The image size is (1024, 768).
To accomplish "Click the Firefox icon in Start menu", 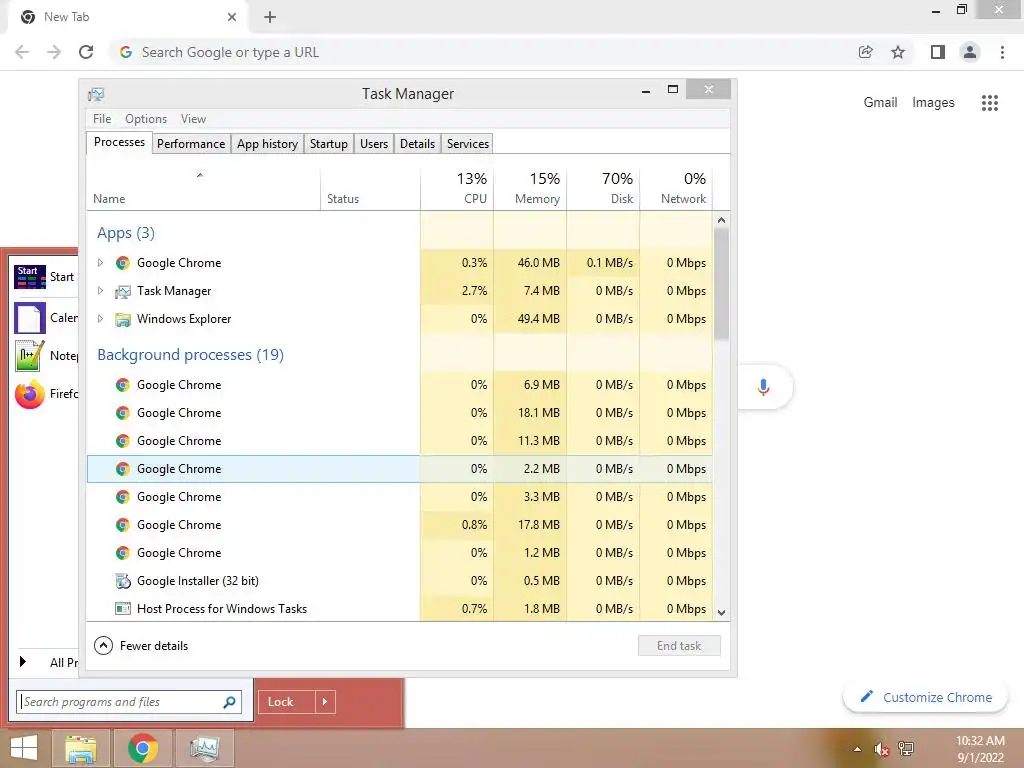I will pos(29,394).
